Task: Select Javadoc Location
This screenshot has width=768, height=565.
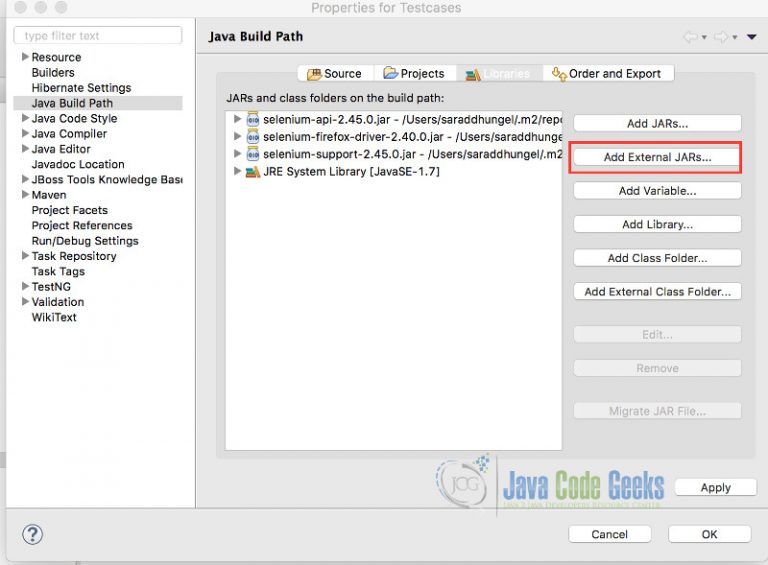Action: pyautogui.click(x=78, y=164)
